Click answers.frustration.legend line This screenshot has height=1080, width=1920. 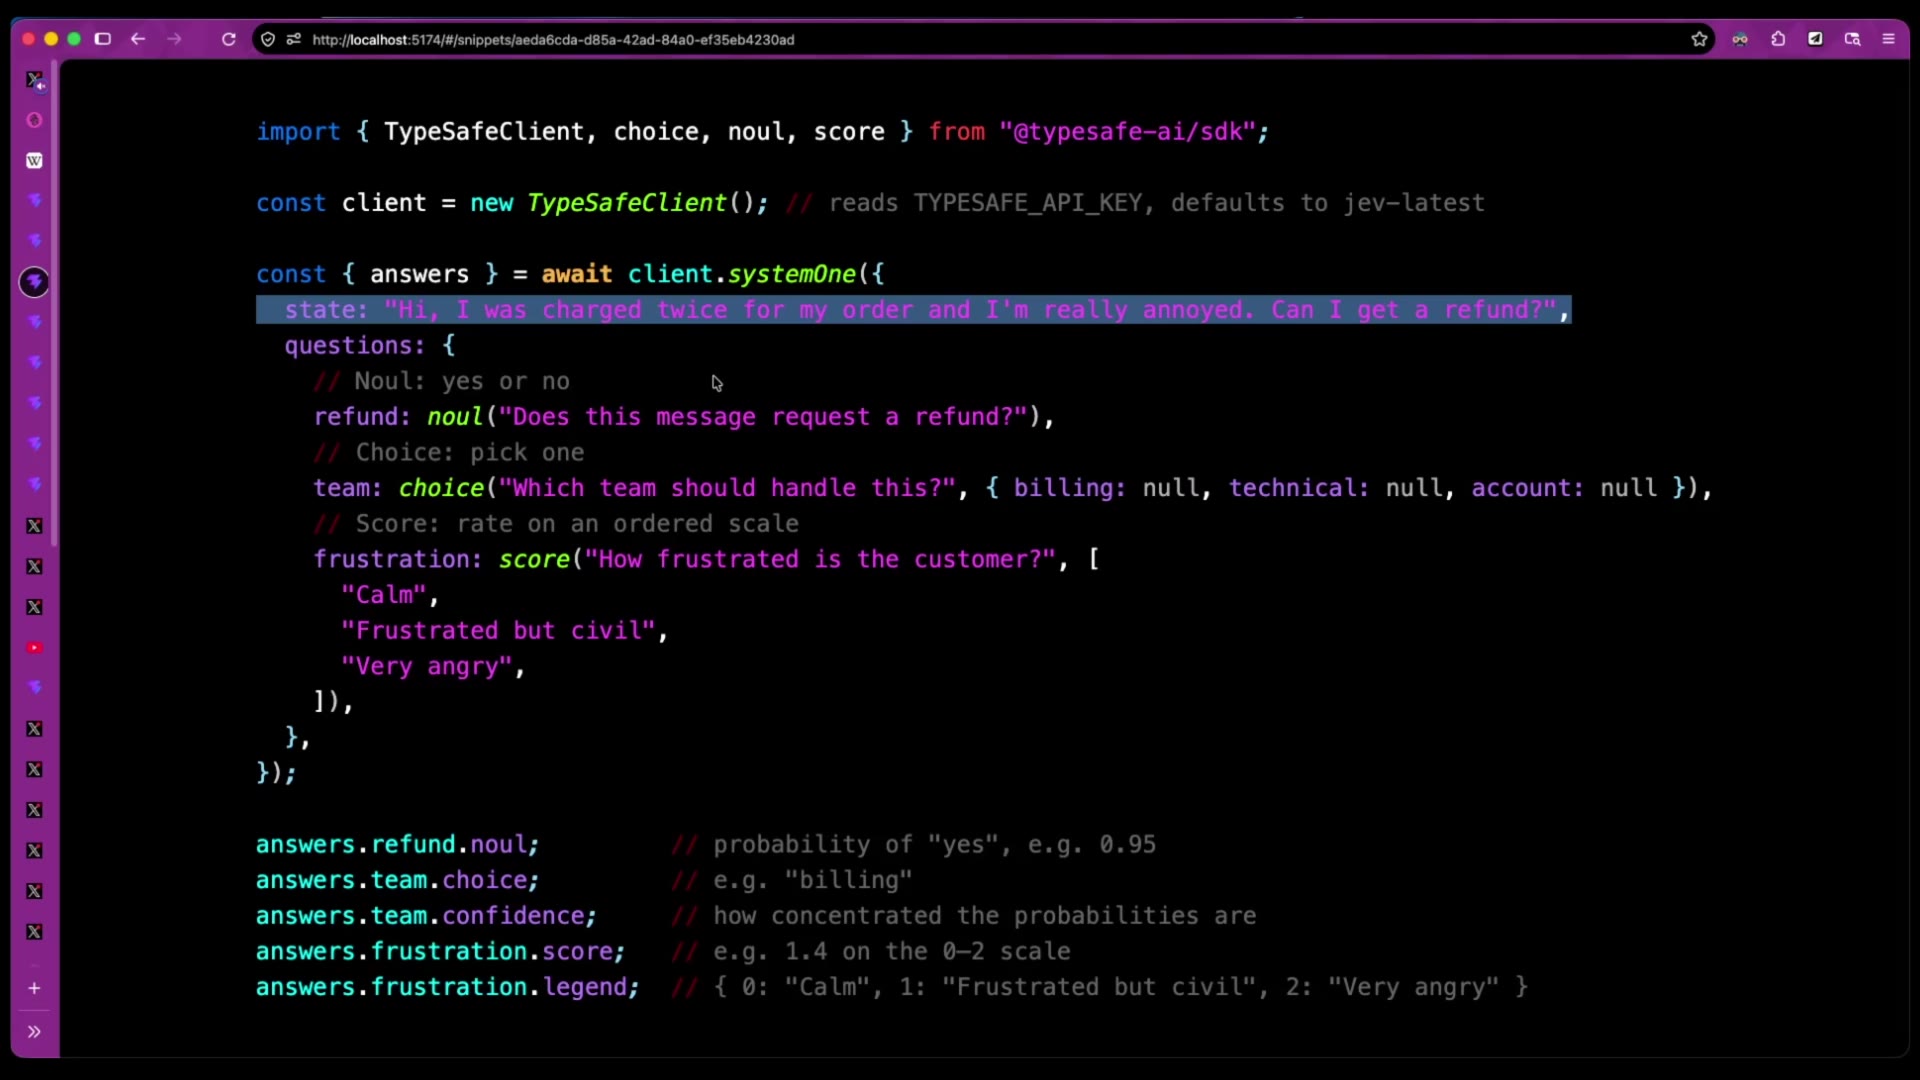point(447,987)
